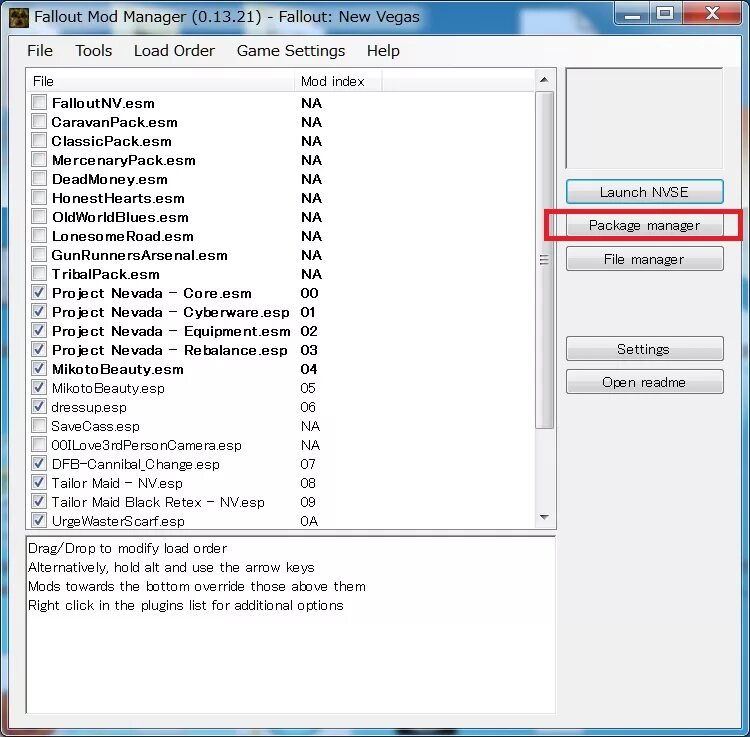
Task: Open the Game Settings menu
Action: tap(291, 51)
